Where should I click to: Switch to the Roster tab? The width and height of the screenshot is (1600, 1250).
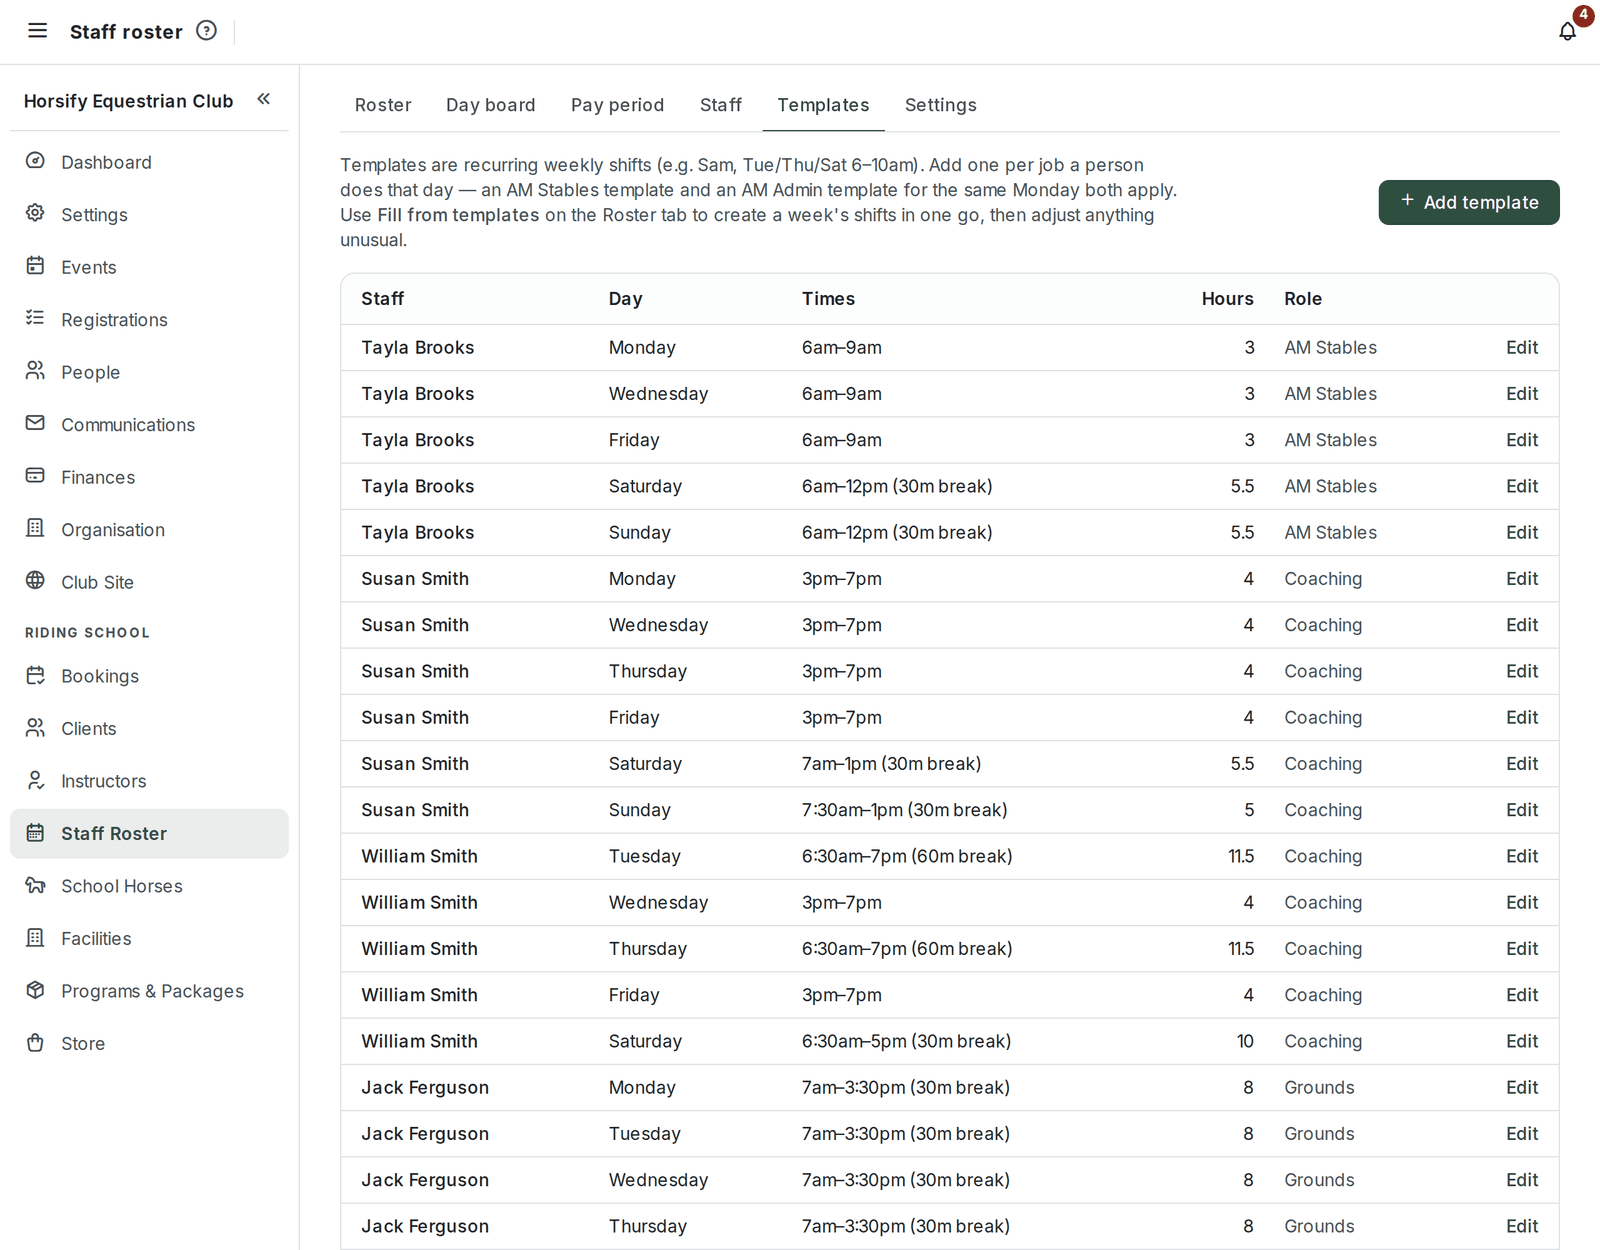point(383,105)
